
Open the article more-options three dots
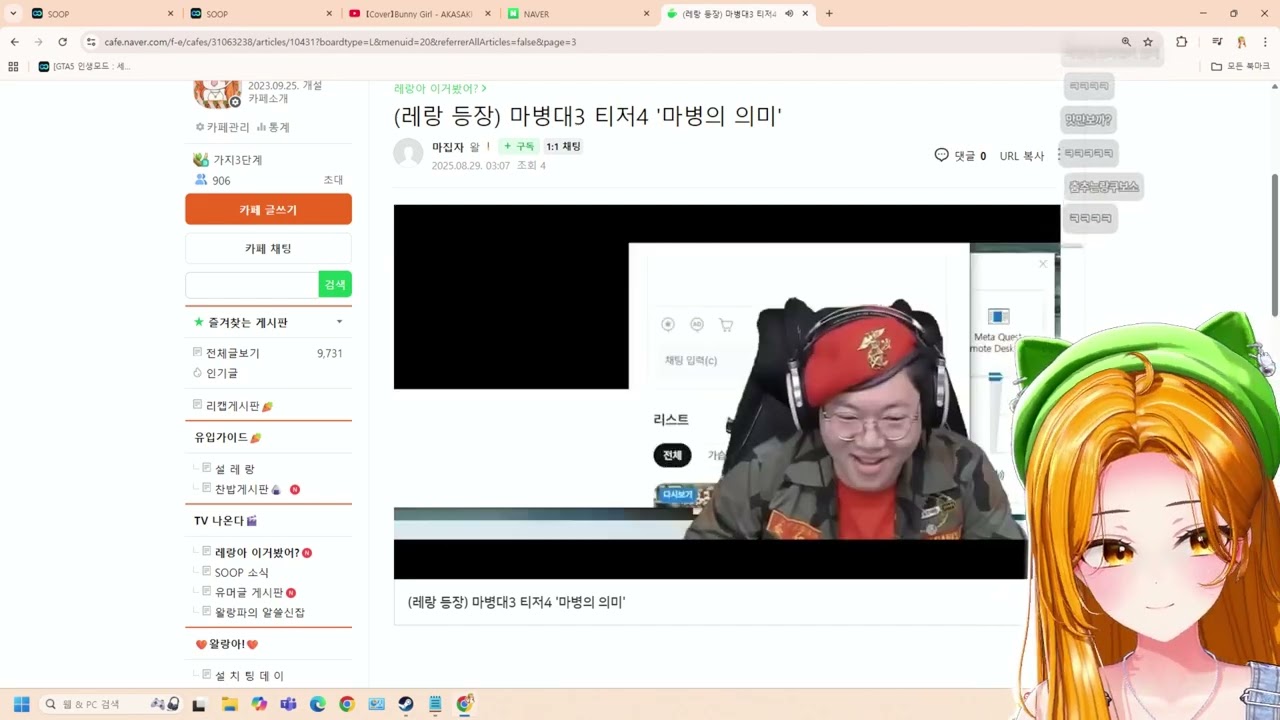pyautogui.click(x=1058, y=155)
